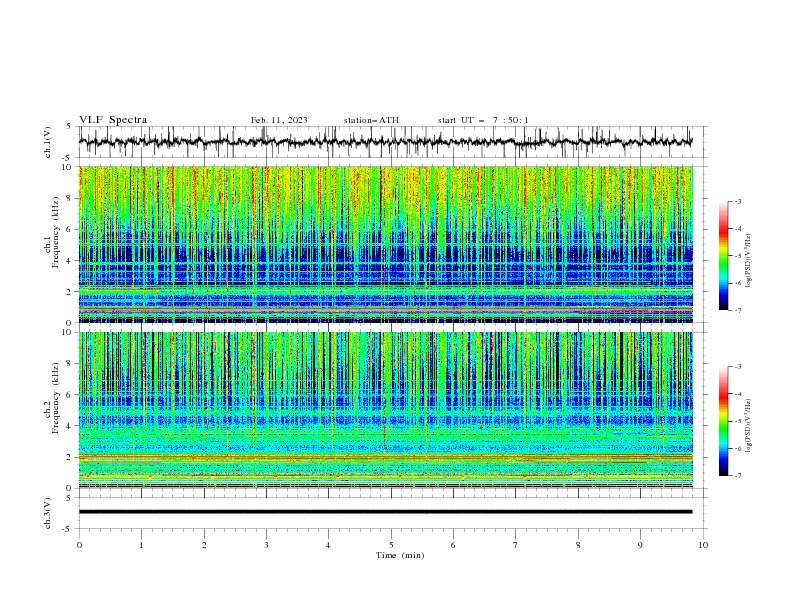Viewport: 792px width, 612px height.
Task: Click the ch.1 colorbar "log(PSD)(V²/Hz)" label
Action: pyautogui.click(x=749, y=260)
